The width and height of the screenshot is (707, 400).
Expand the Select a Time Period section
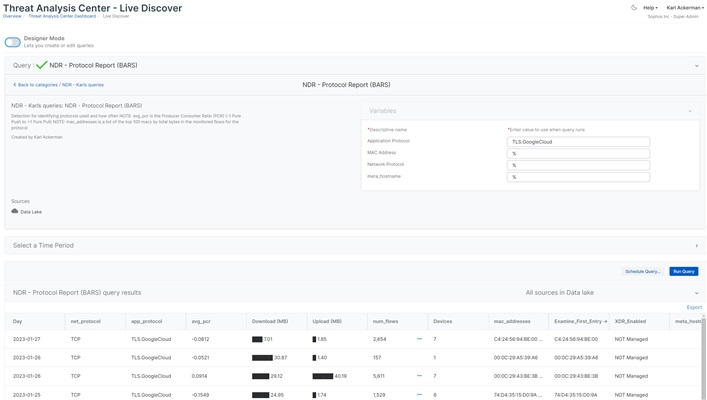(x=696, y=245)
